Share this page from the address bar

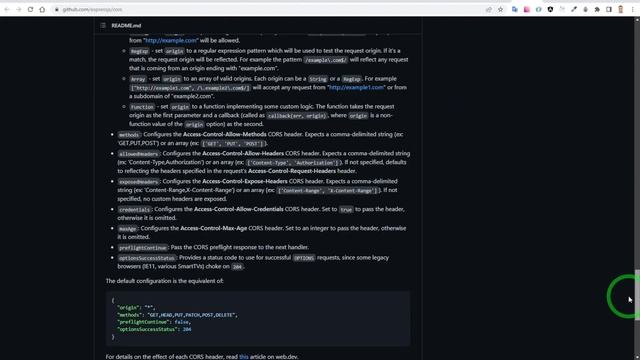pyautogui.click(x=489, y=9)
